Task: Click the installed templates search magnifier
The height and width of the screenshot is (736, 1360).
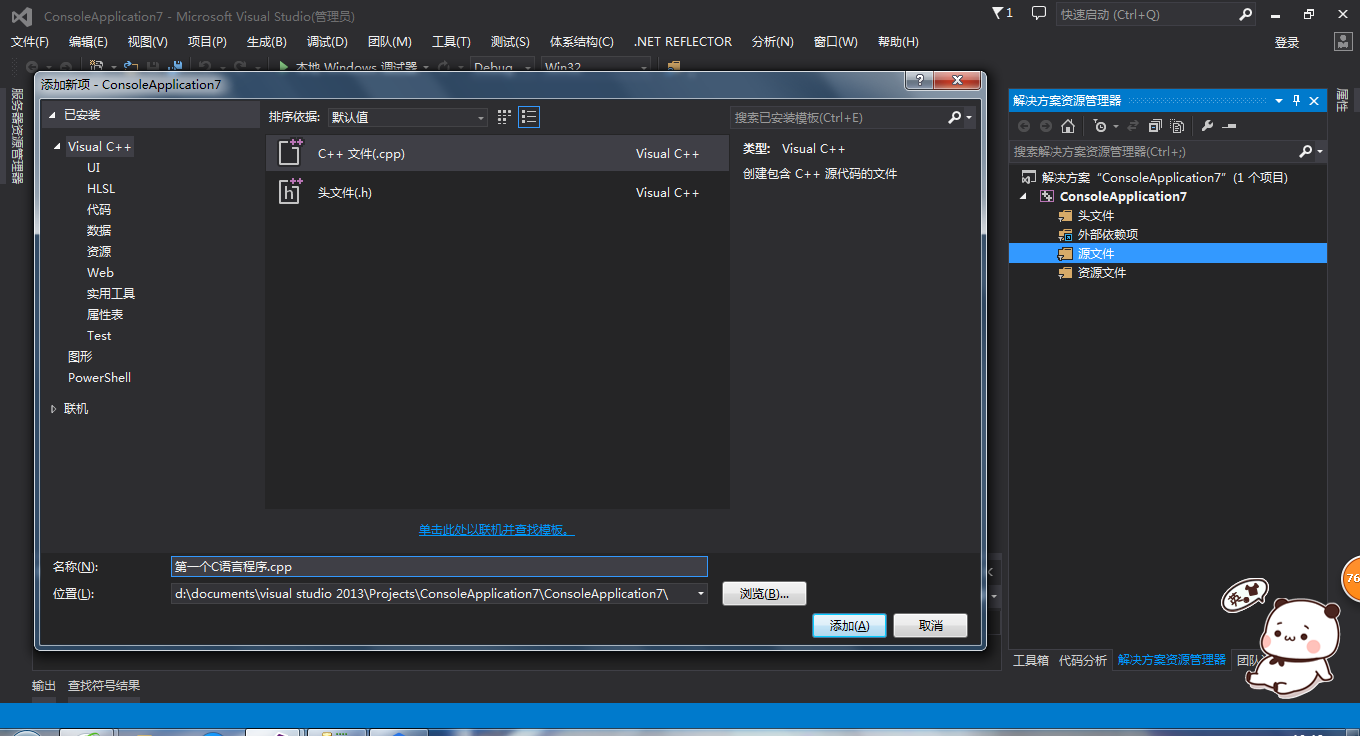Action: point(955,117)
